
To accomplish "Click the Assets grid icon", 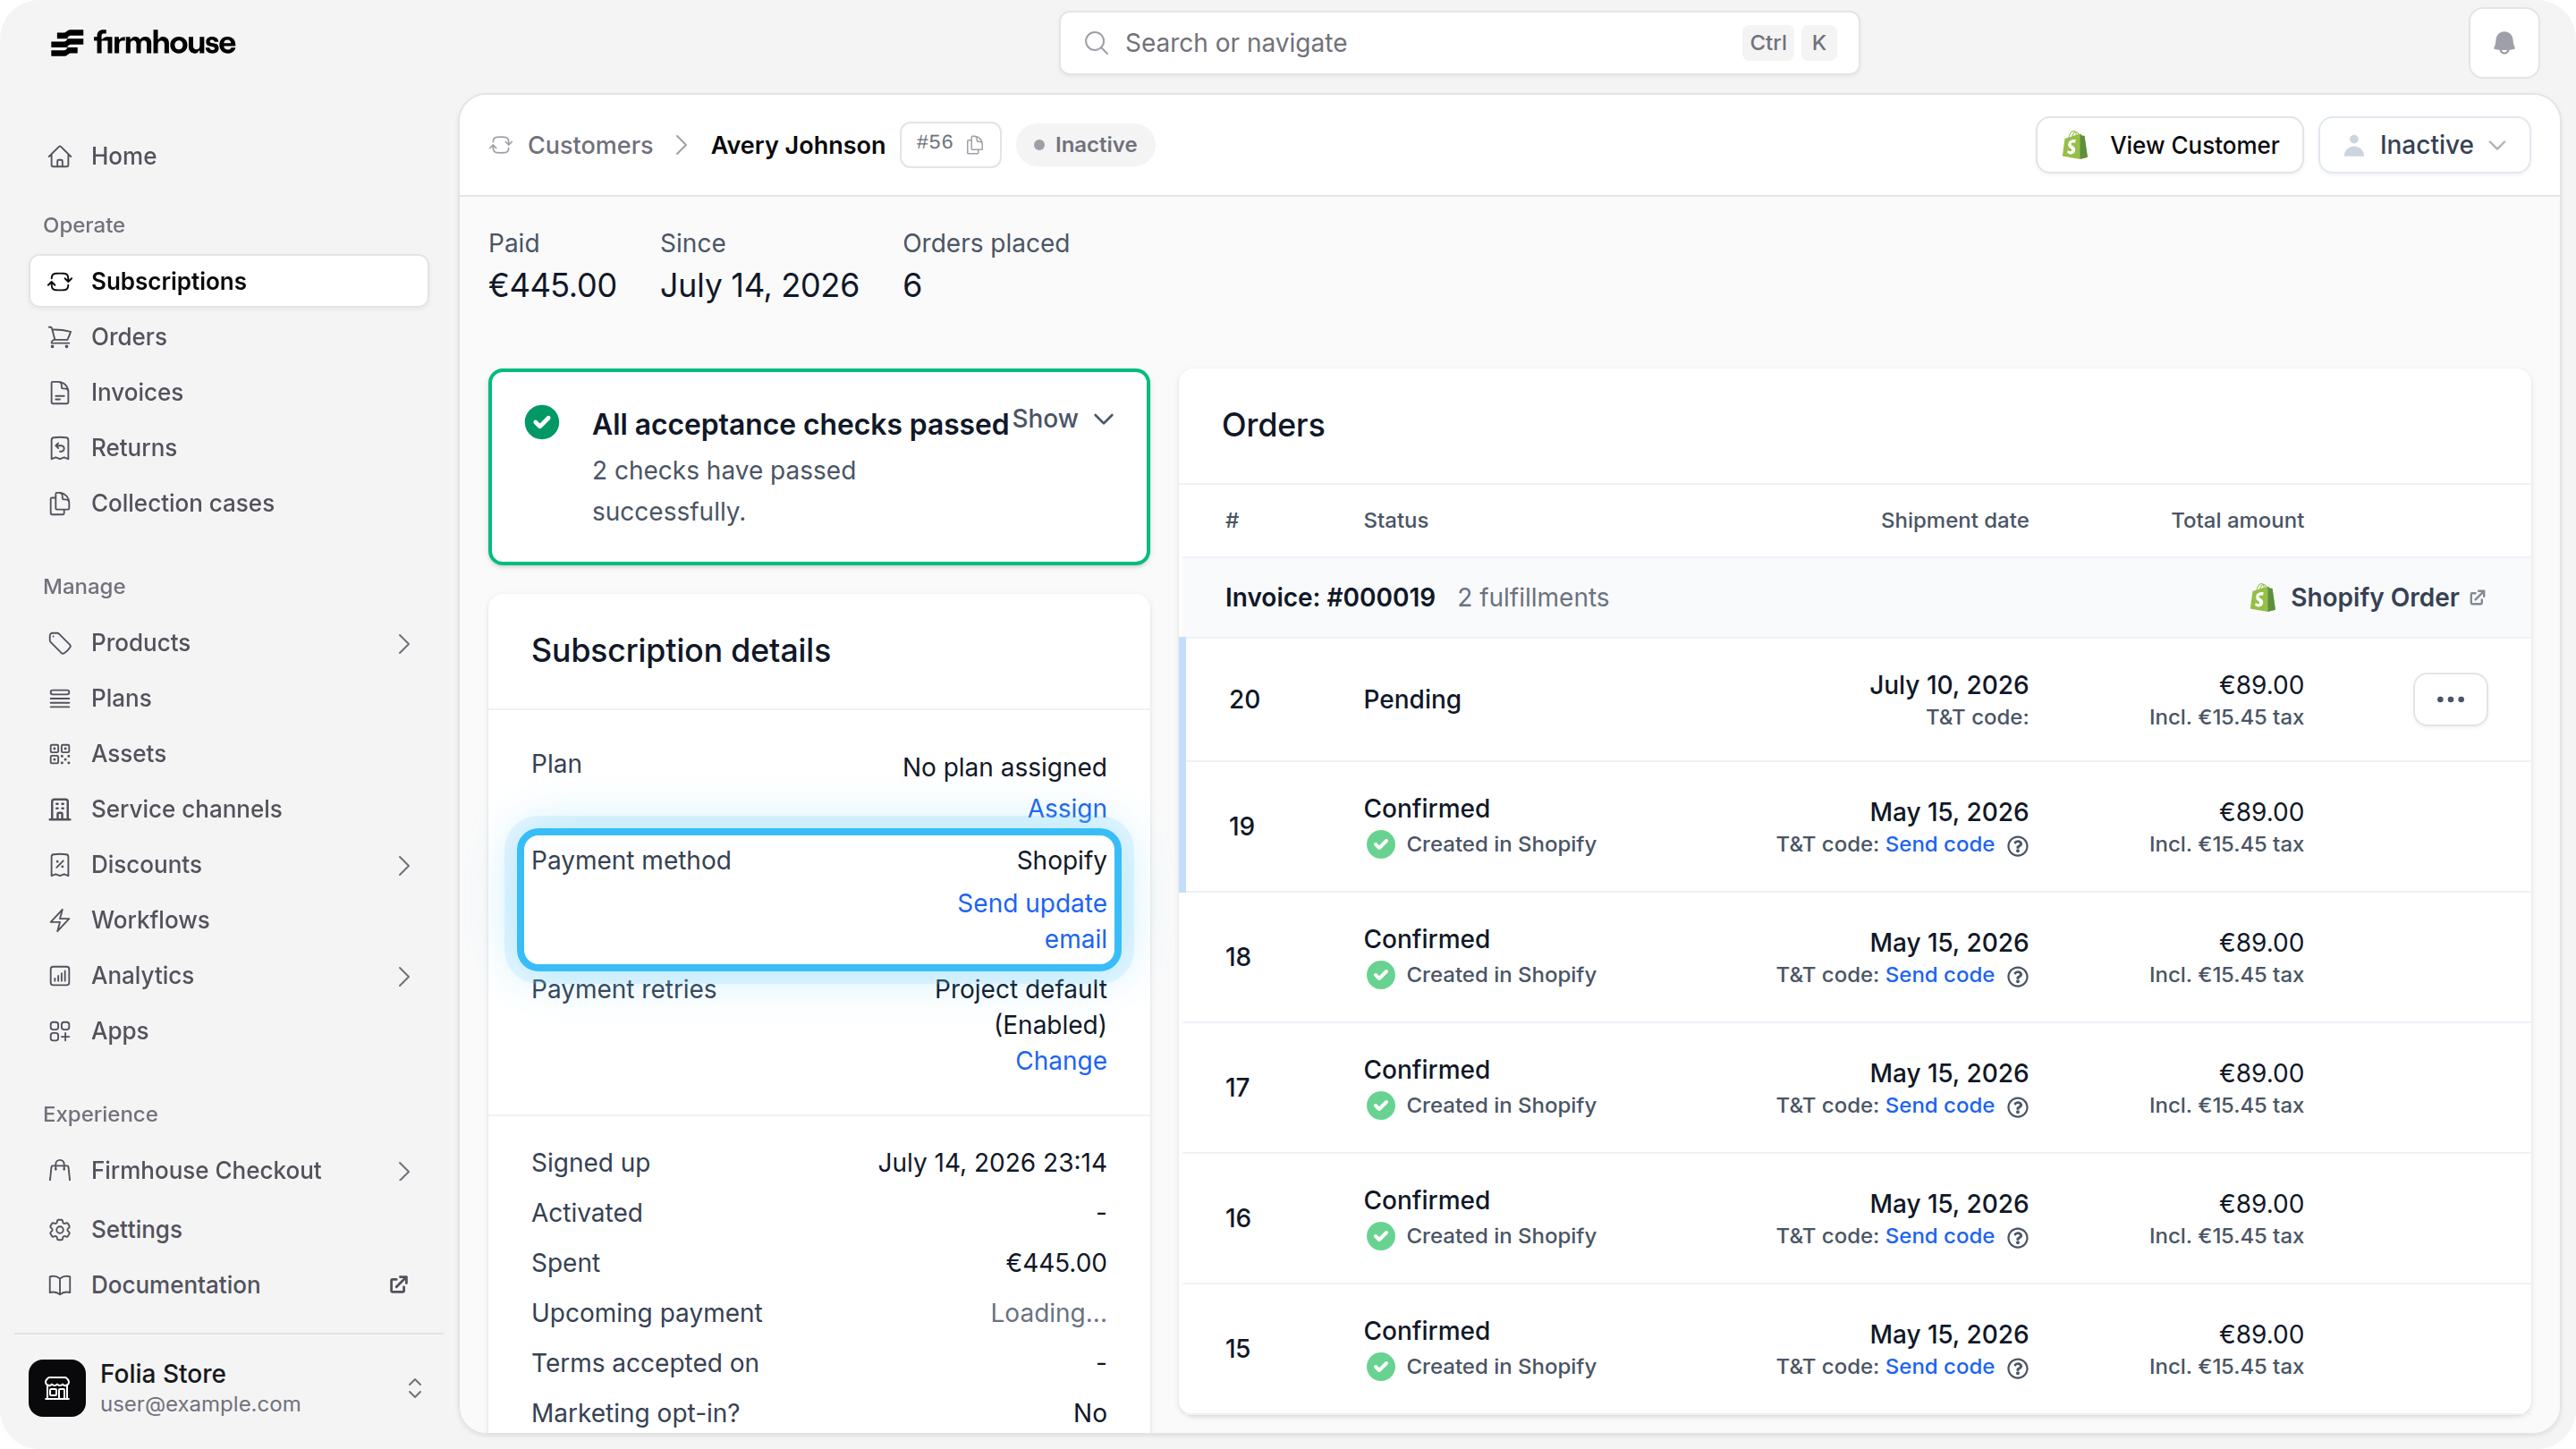I will [60, 754].
